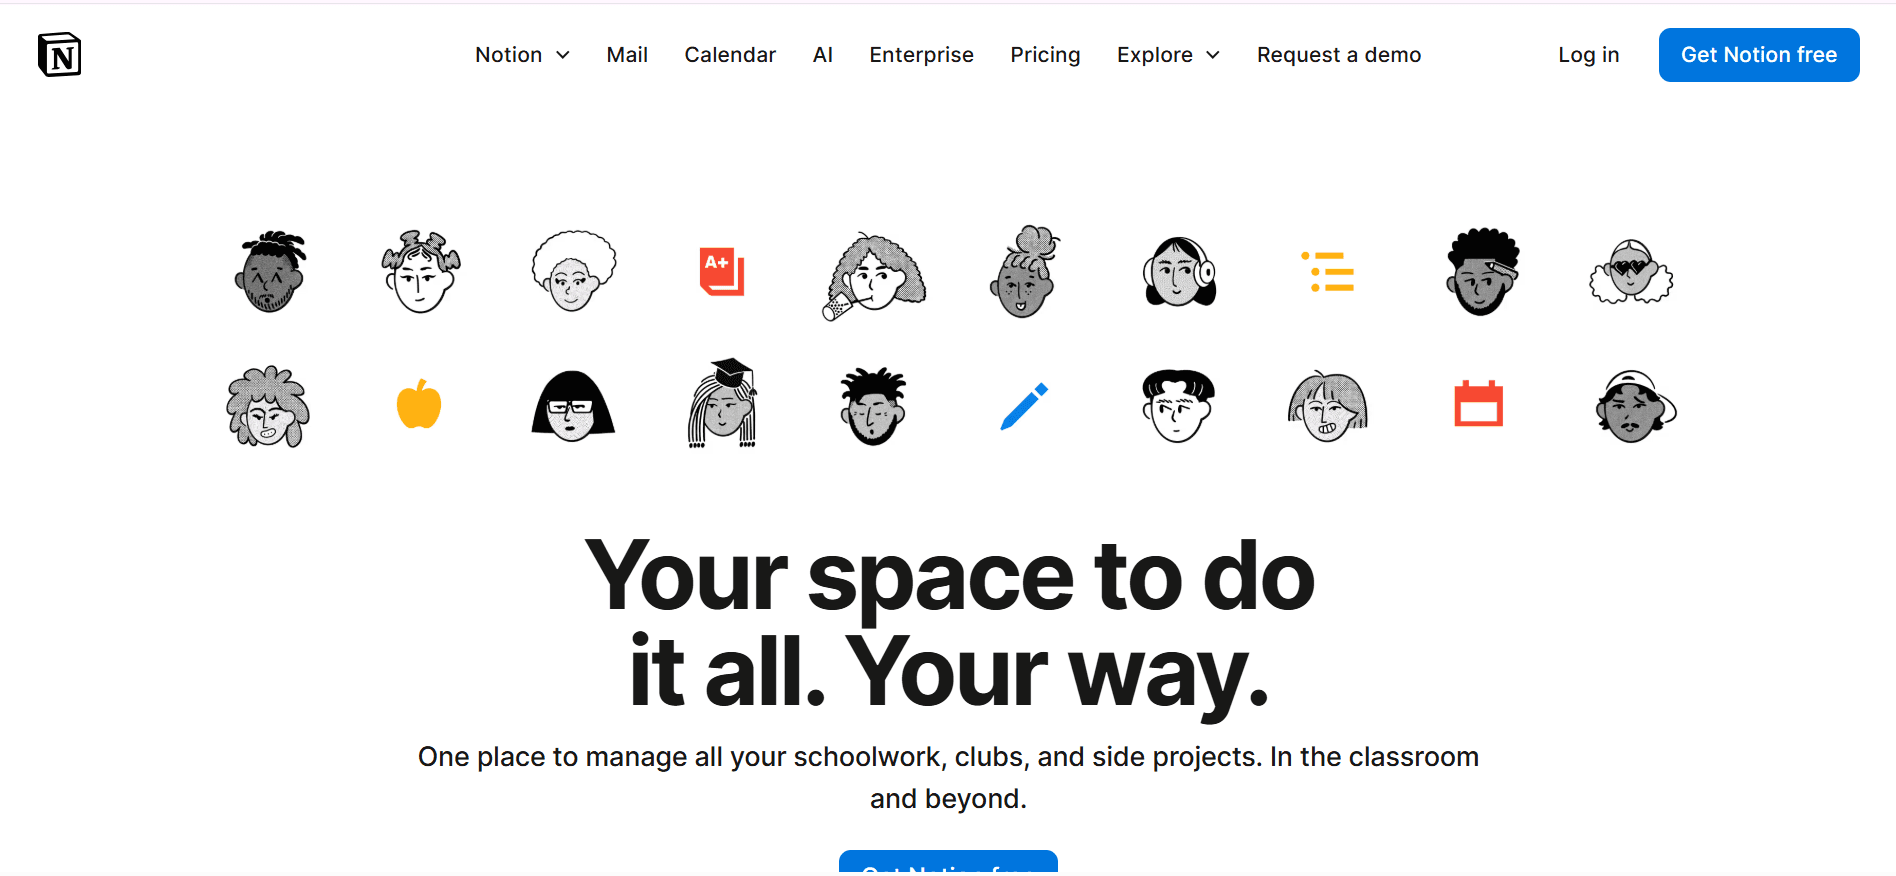Go to the AI page
The width and height of the screenshot is (1896, 876).
(x=822, y=55)
